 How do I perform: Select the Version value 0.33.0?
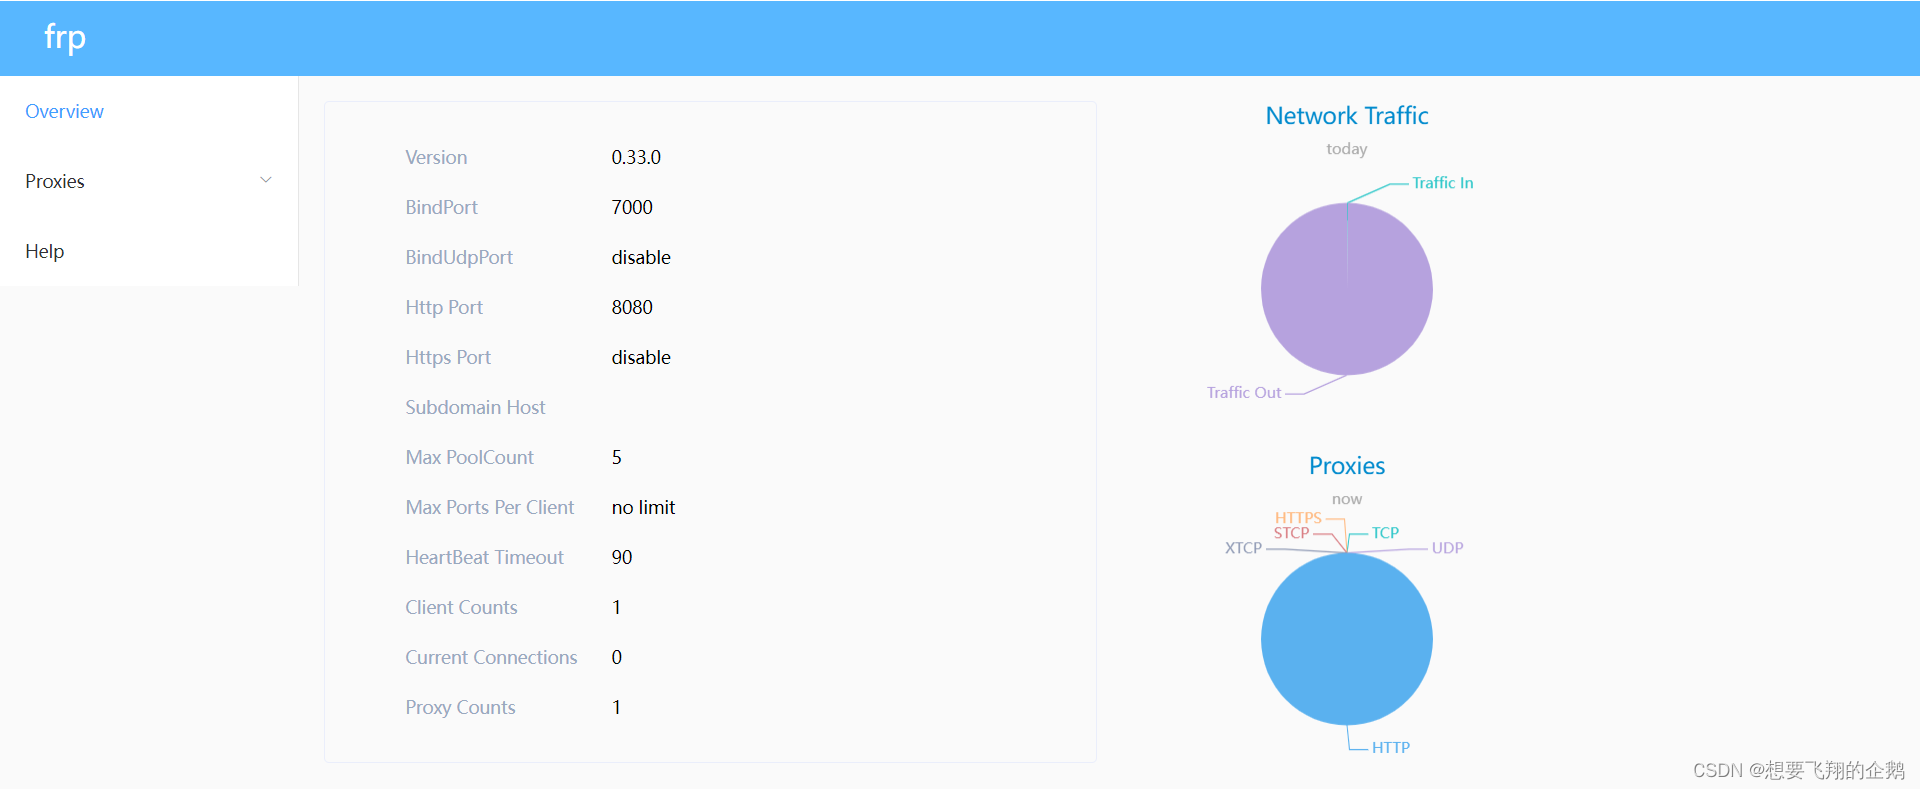point(636,157)
